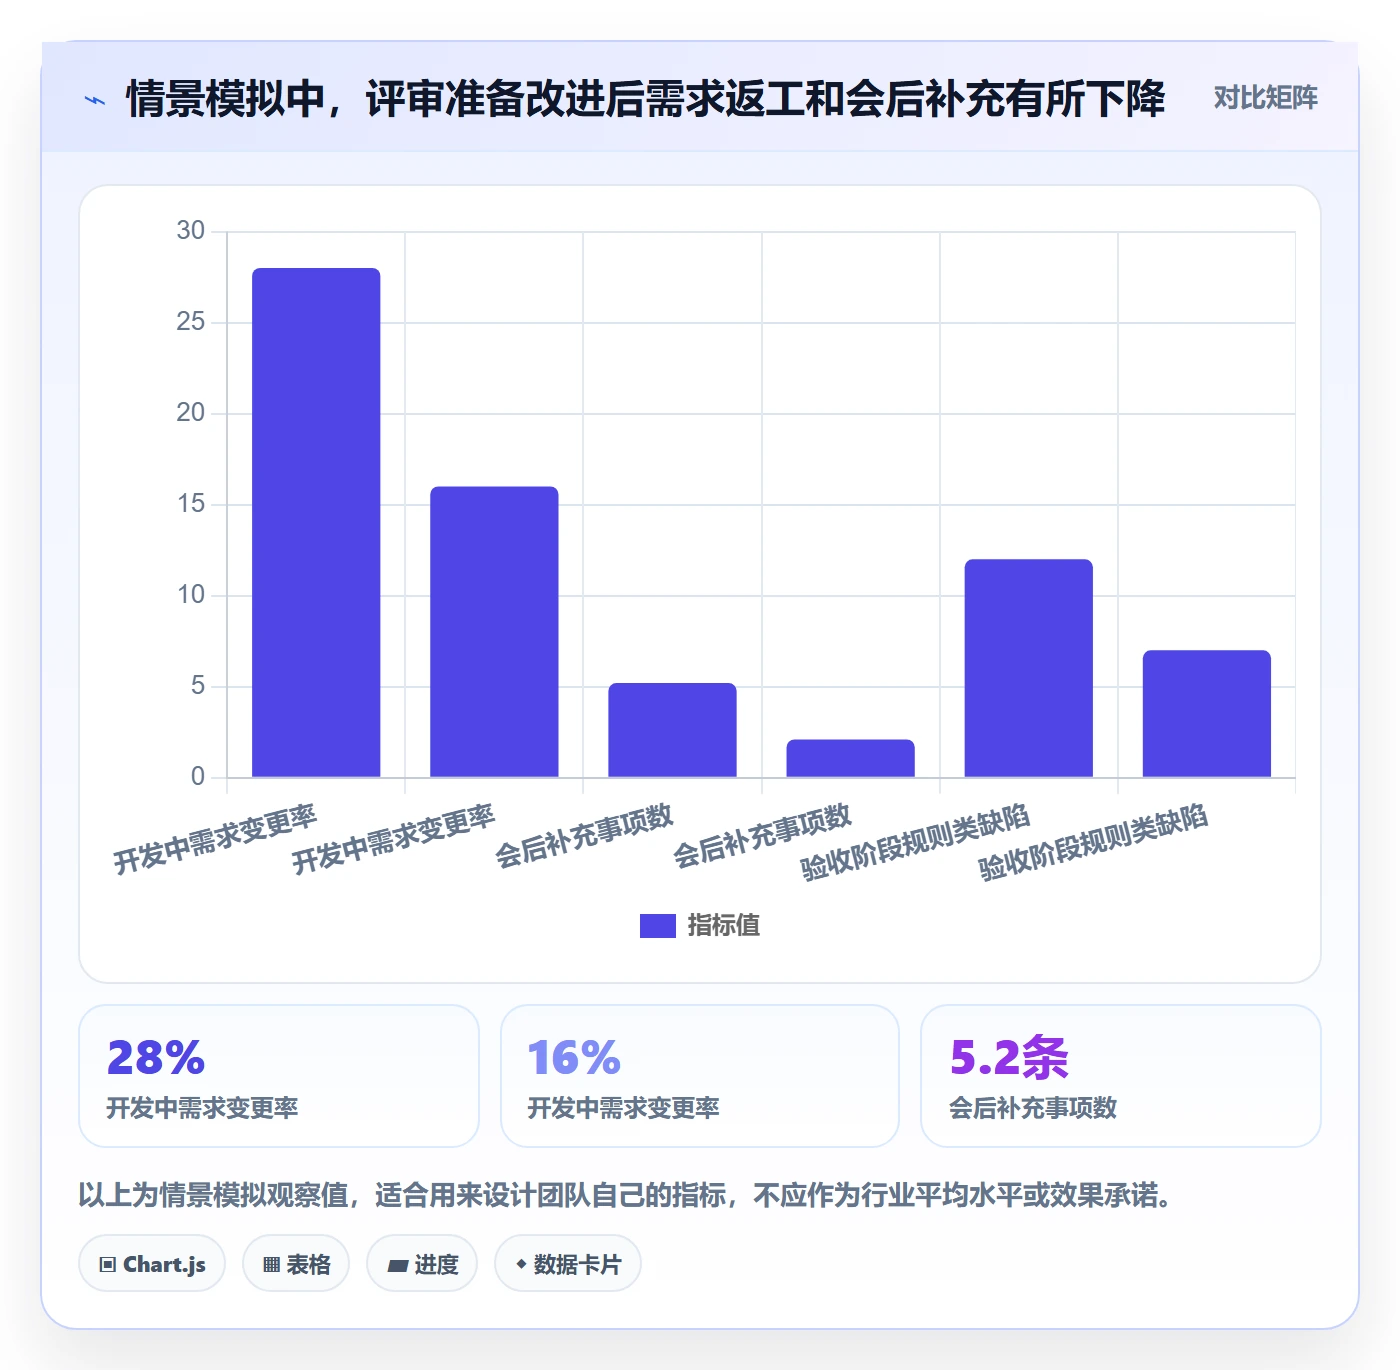Click the diamond icon in 数据卡片 chip
The image size is (1400, 1370).
(521, 1264)
